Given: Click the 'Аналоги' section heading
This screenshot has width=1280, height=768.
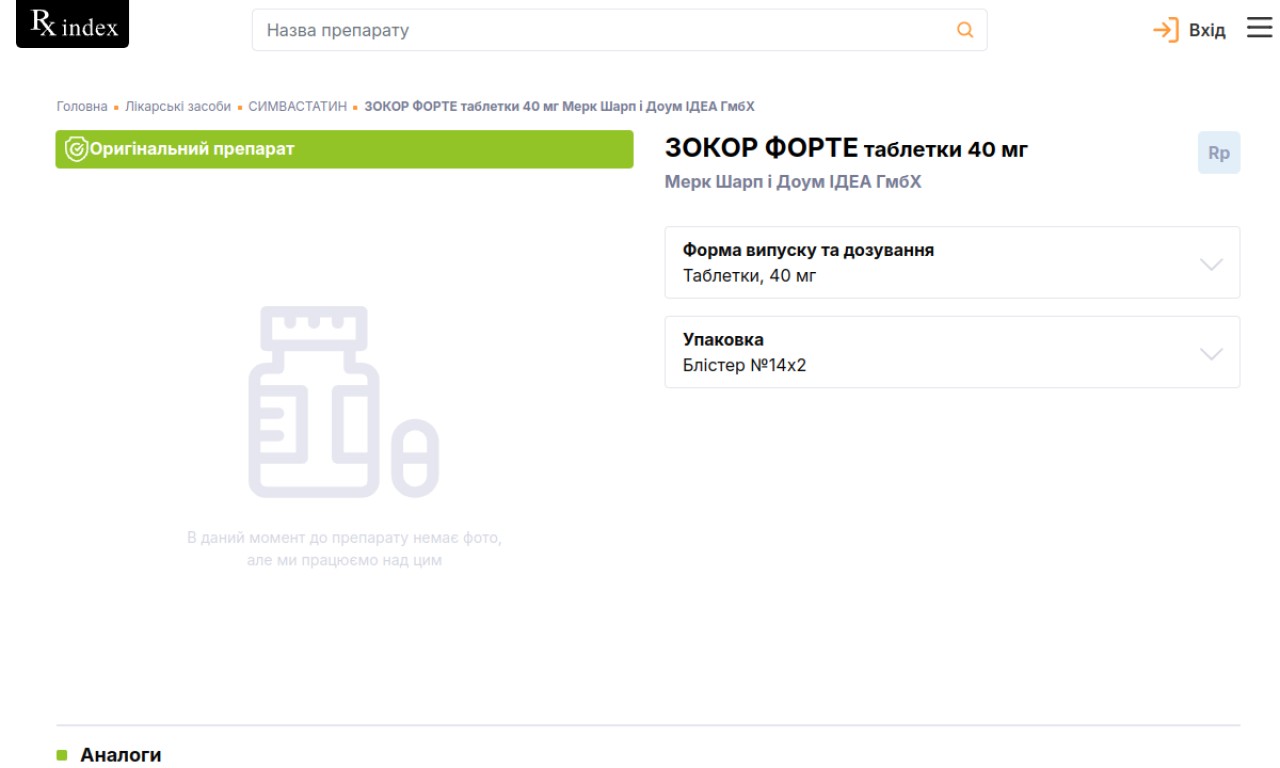Looking at the screenshot, I should click(121, 755).
